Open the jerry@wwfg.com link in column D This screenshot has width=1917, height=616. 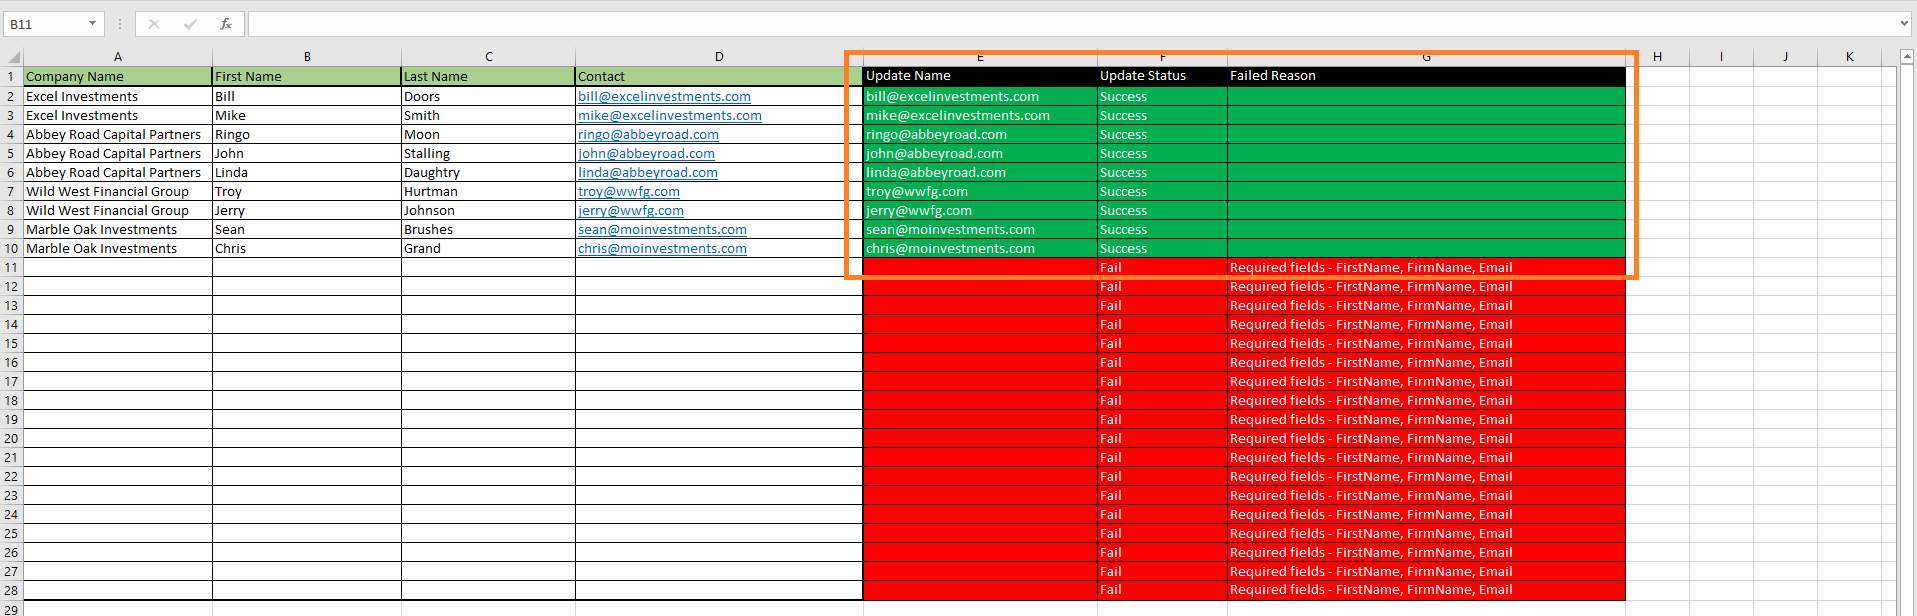[x=631, y=210]
